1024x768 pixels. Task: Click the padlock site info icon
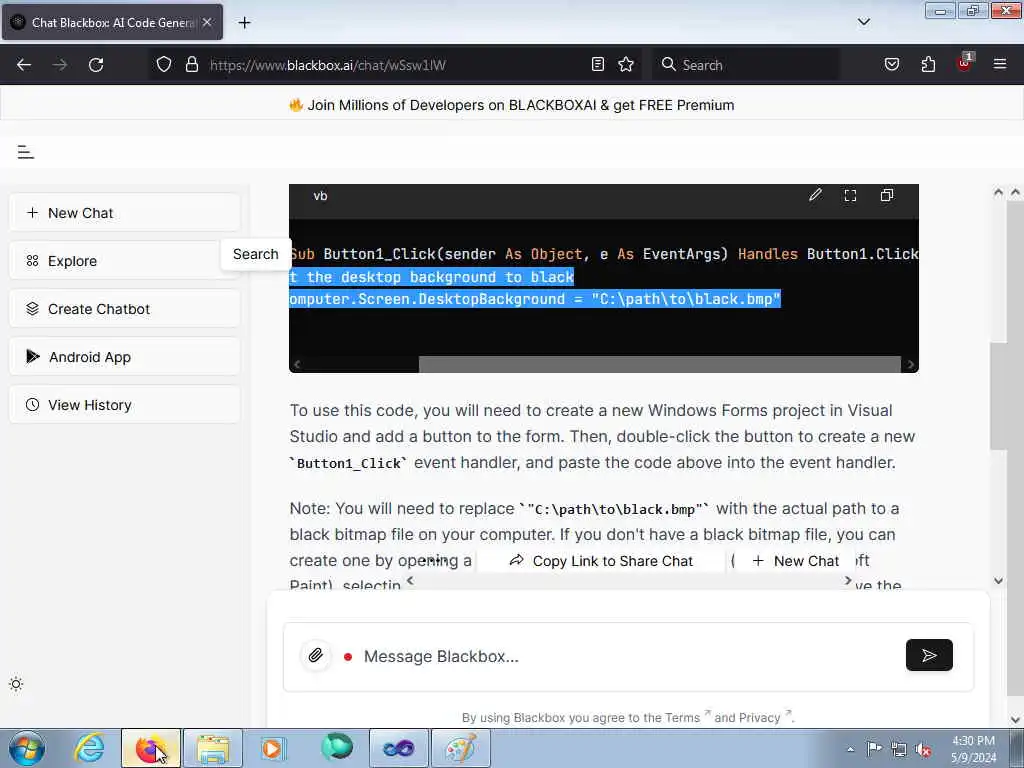[191, 64]
